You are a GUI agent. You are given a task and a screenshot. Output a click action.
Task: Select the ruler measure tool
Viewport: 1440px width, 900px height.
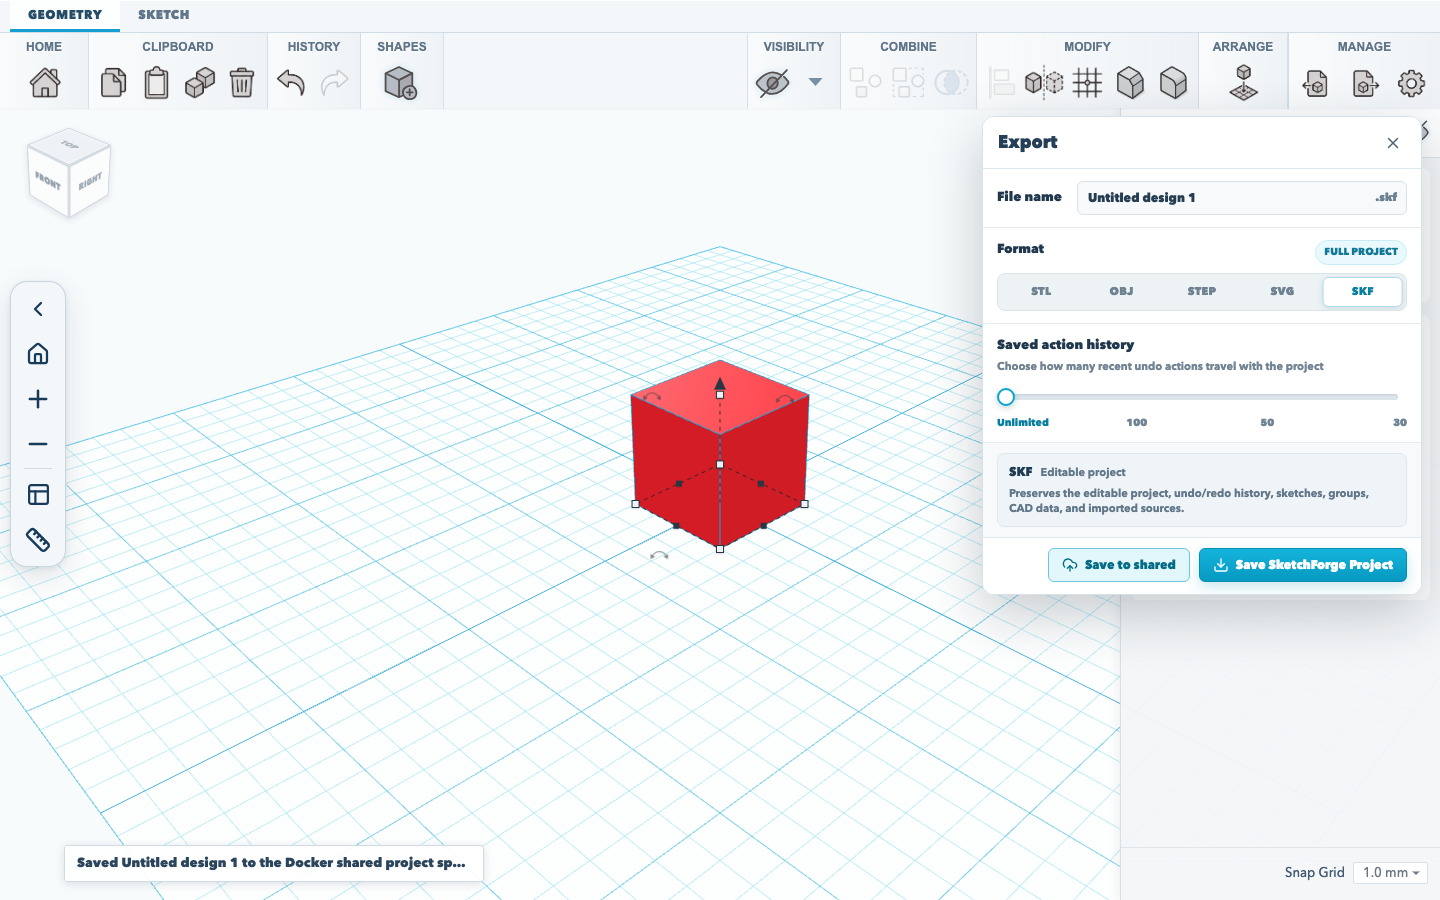pos(38,540)
